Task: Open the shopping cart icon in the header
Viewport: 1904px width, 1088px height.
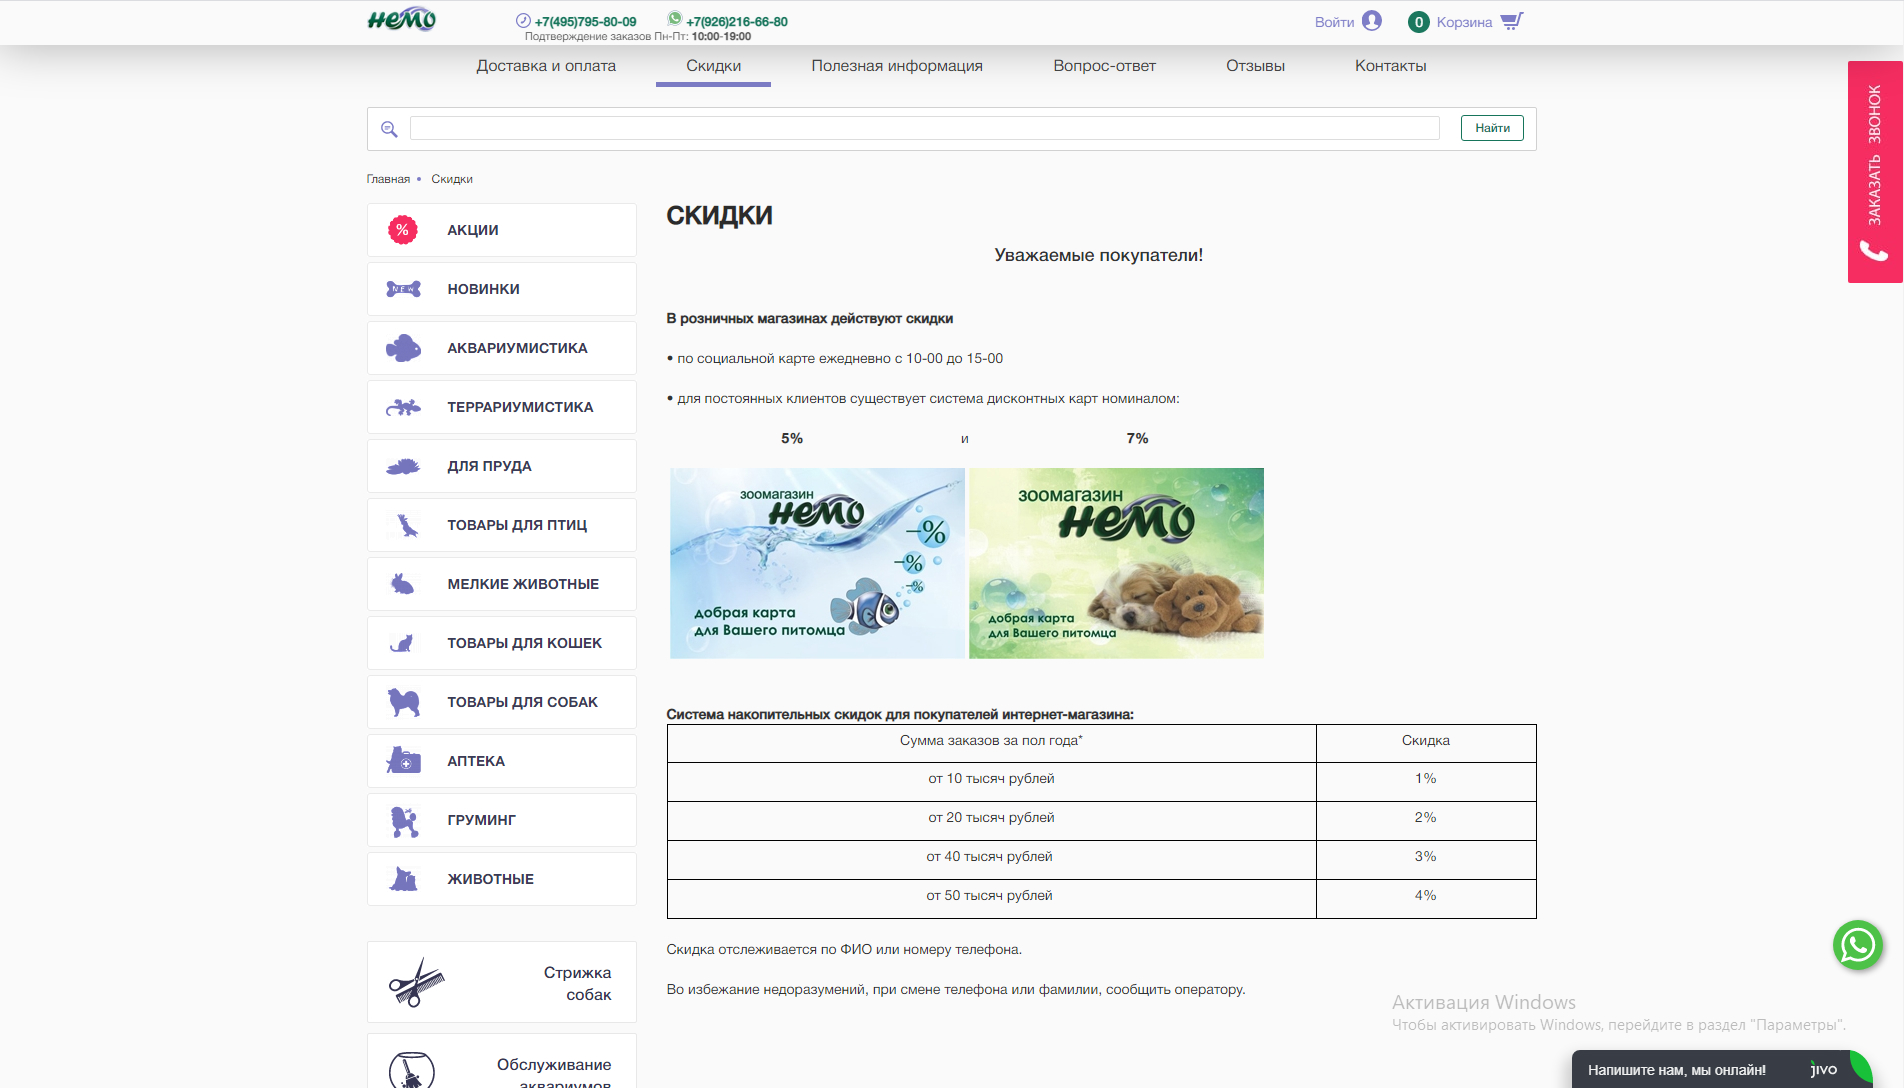Action: [x=1512, y=21]
